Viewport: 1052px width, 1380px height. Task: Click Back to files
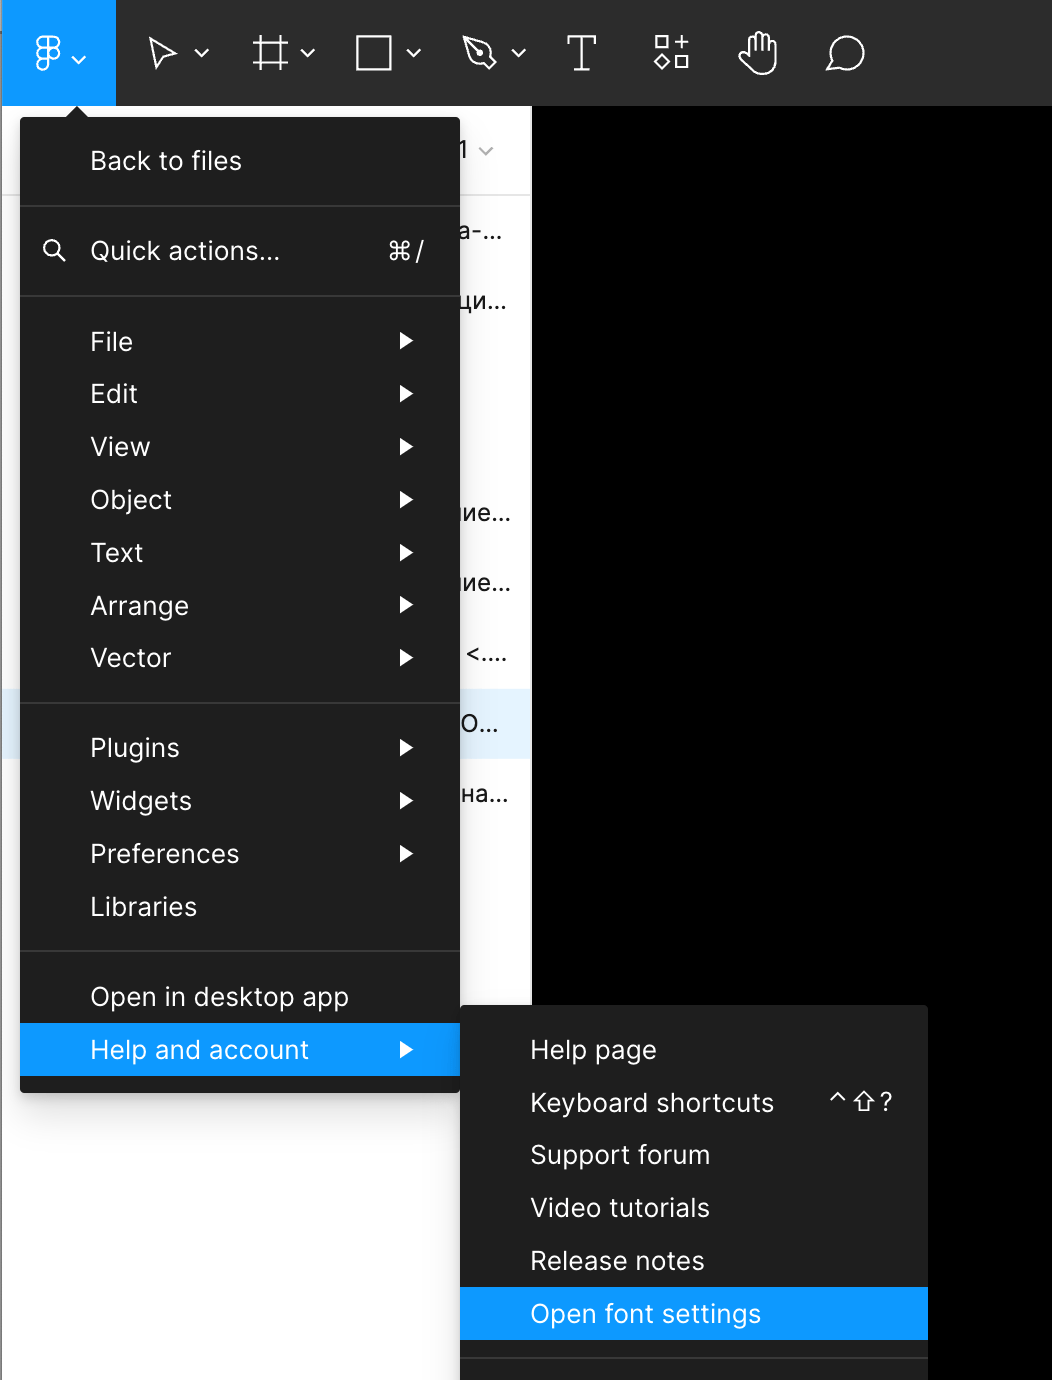click(166, 161)
